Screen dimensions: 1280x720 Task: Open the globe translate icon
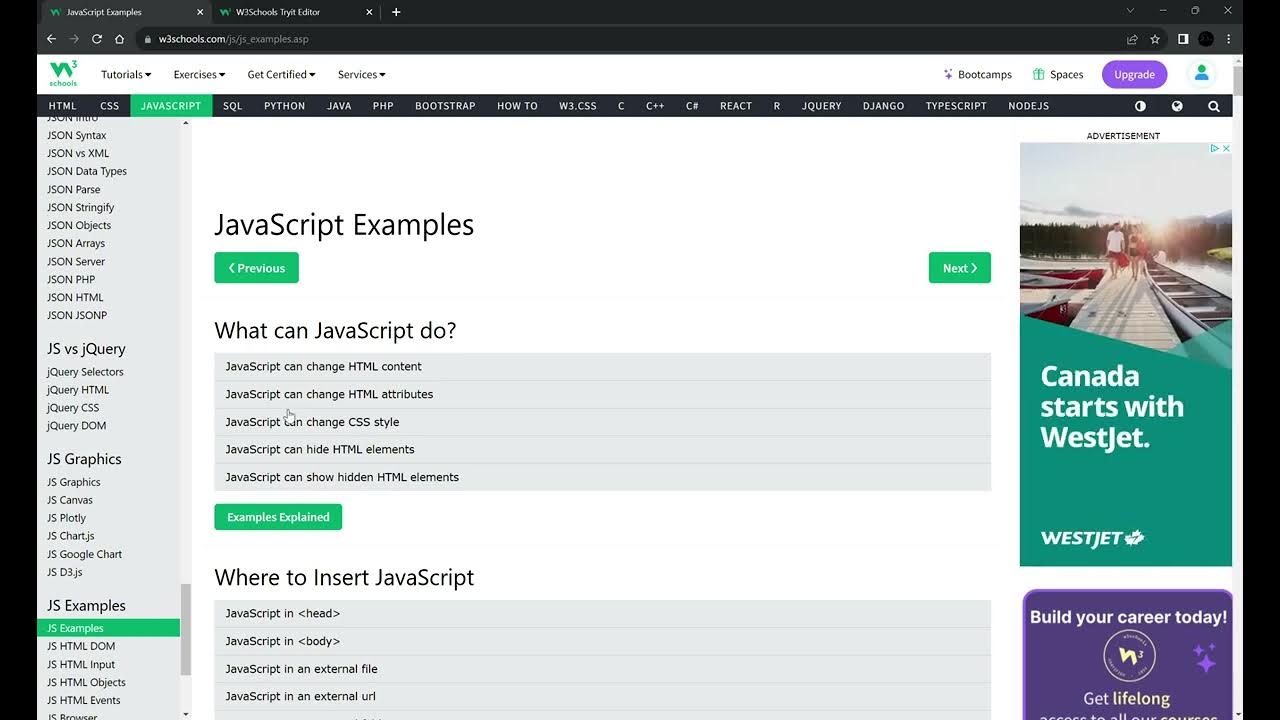1177,106
